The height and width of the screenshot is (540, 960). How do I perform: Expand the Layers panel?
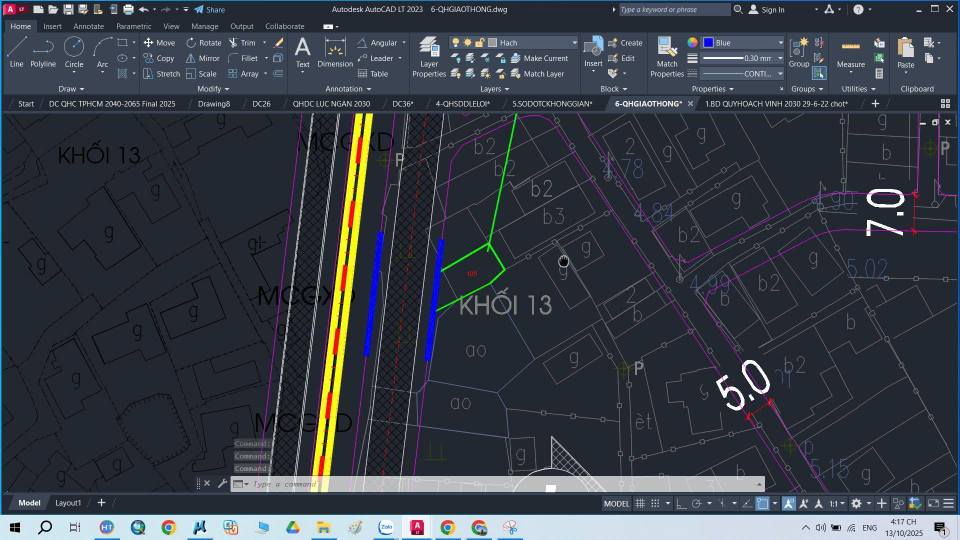pyautogui.click(x=495, y=89)
